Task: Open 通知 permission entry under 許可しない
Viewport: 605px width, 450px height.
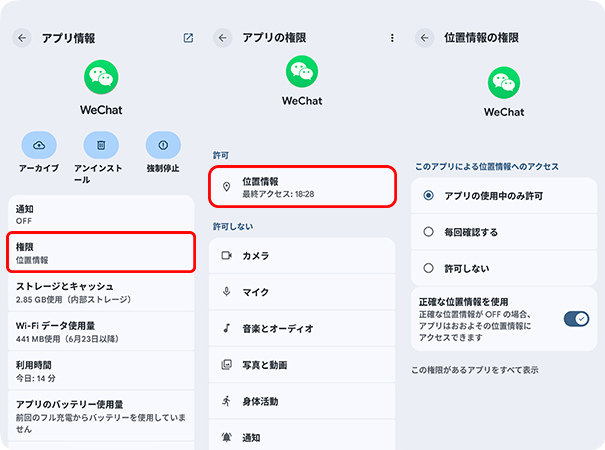Action: tap(302, 435)
